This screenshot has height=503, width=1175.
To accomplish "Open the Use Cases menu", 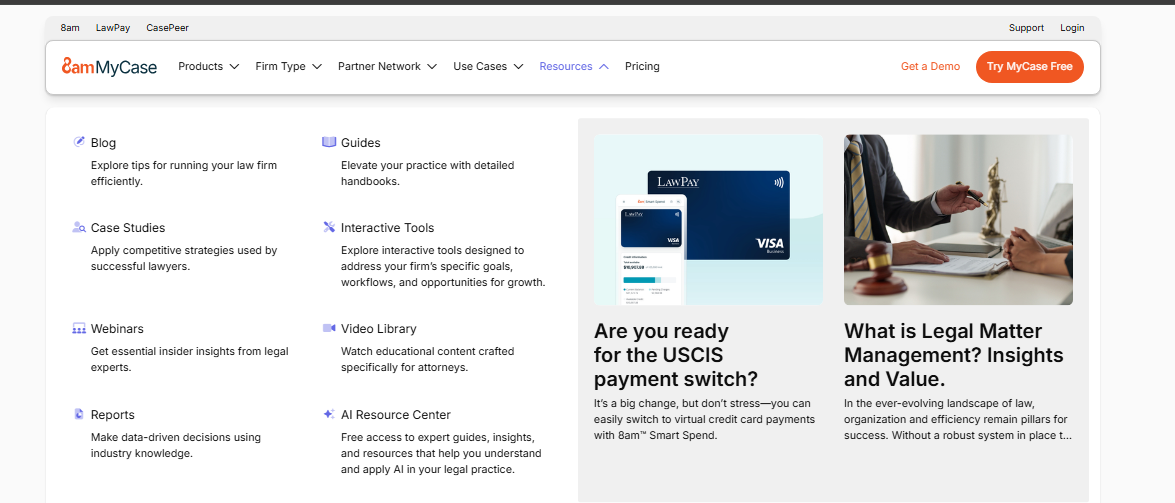I will point(480,67).
